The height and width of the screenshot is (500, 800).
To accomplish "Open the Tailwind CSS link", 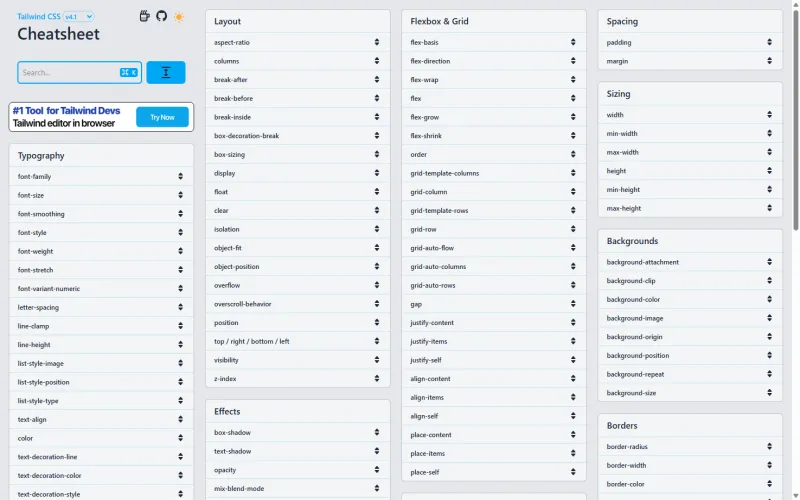I will 39,17.
